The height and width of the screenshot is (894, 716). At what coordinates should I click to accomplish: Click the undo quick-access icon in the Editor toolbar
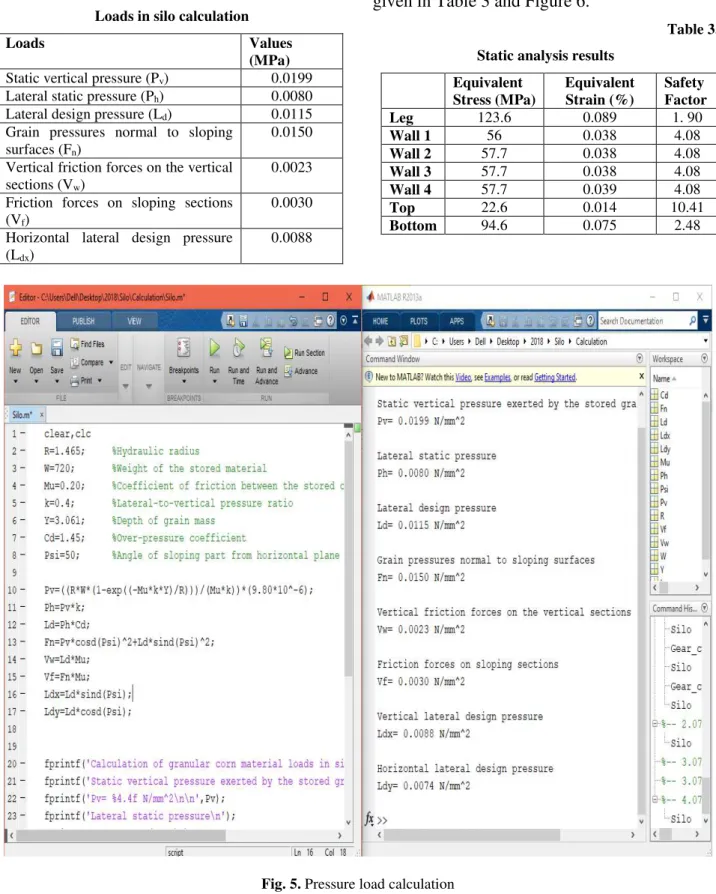[x=294, y=321]
